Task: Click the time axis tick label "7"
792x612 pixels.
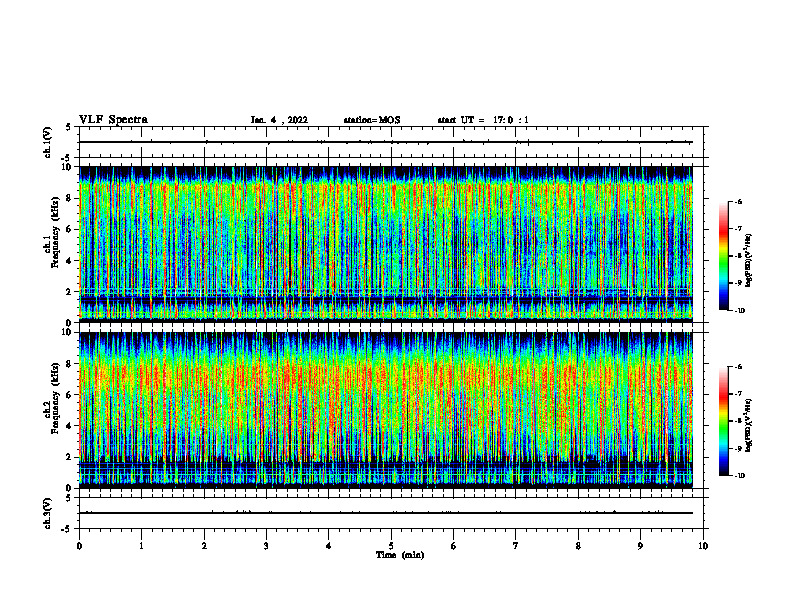Action: tap(516, 545)
